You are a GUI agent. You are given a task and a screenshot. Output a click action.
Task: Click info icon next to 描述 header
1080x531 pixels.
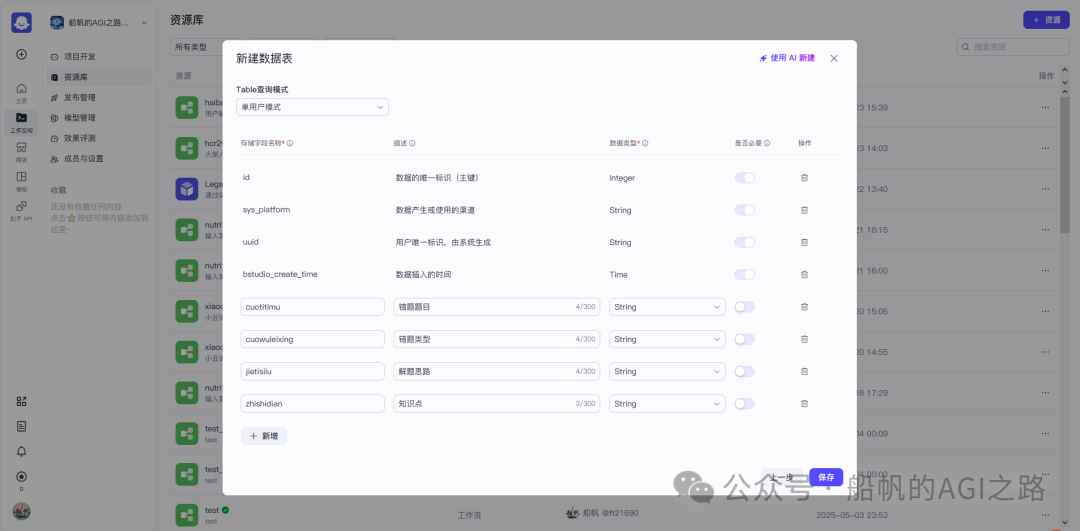(x=412, y=143)
